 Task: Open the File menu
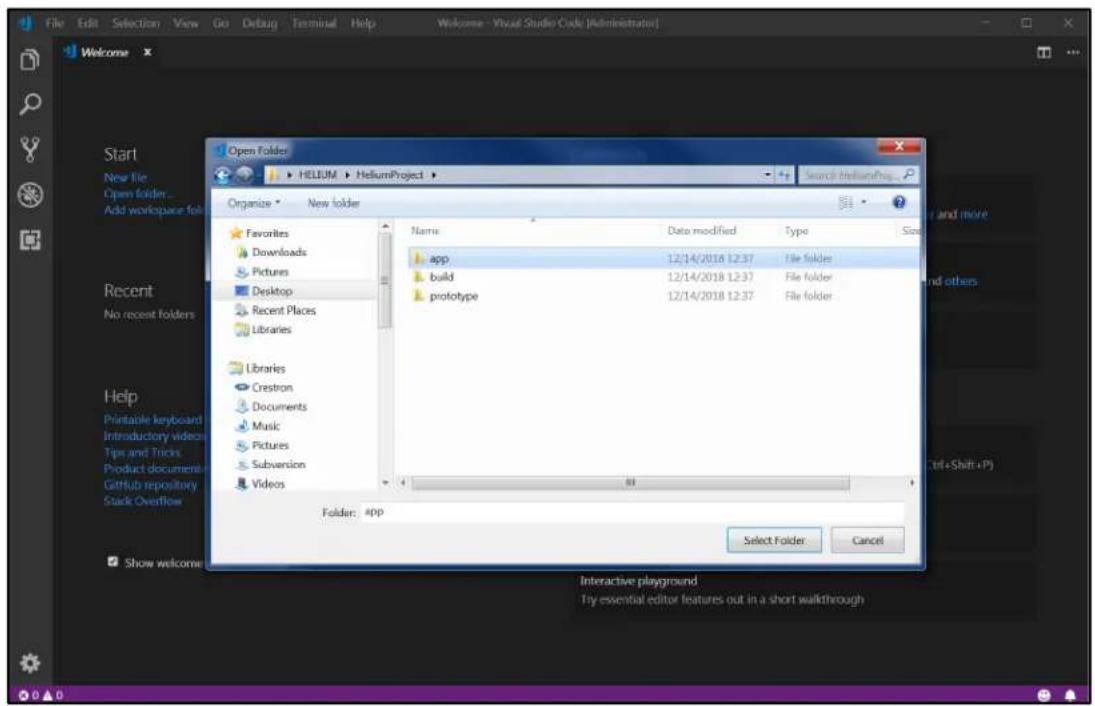54,23
